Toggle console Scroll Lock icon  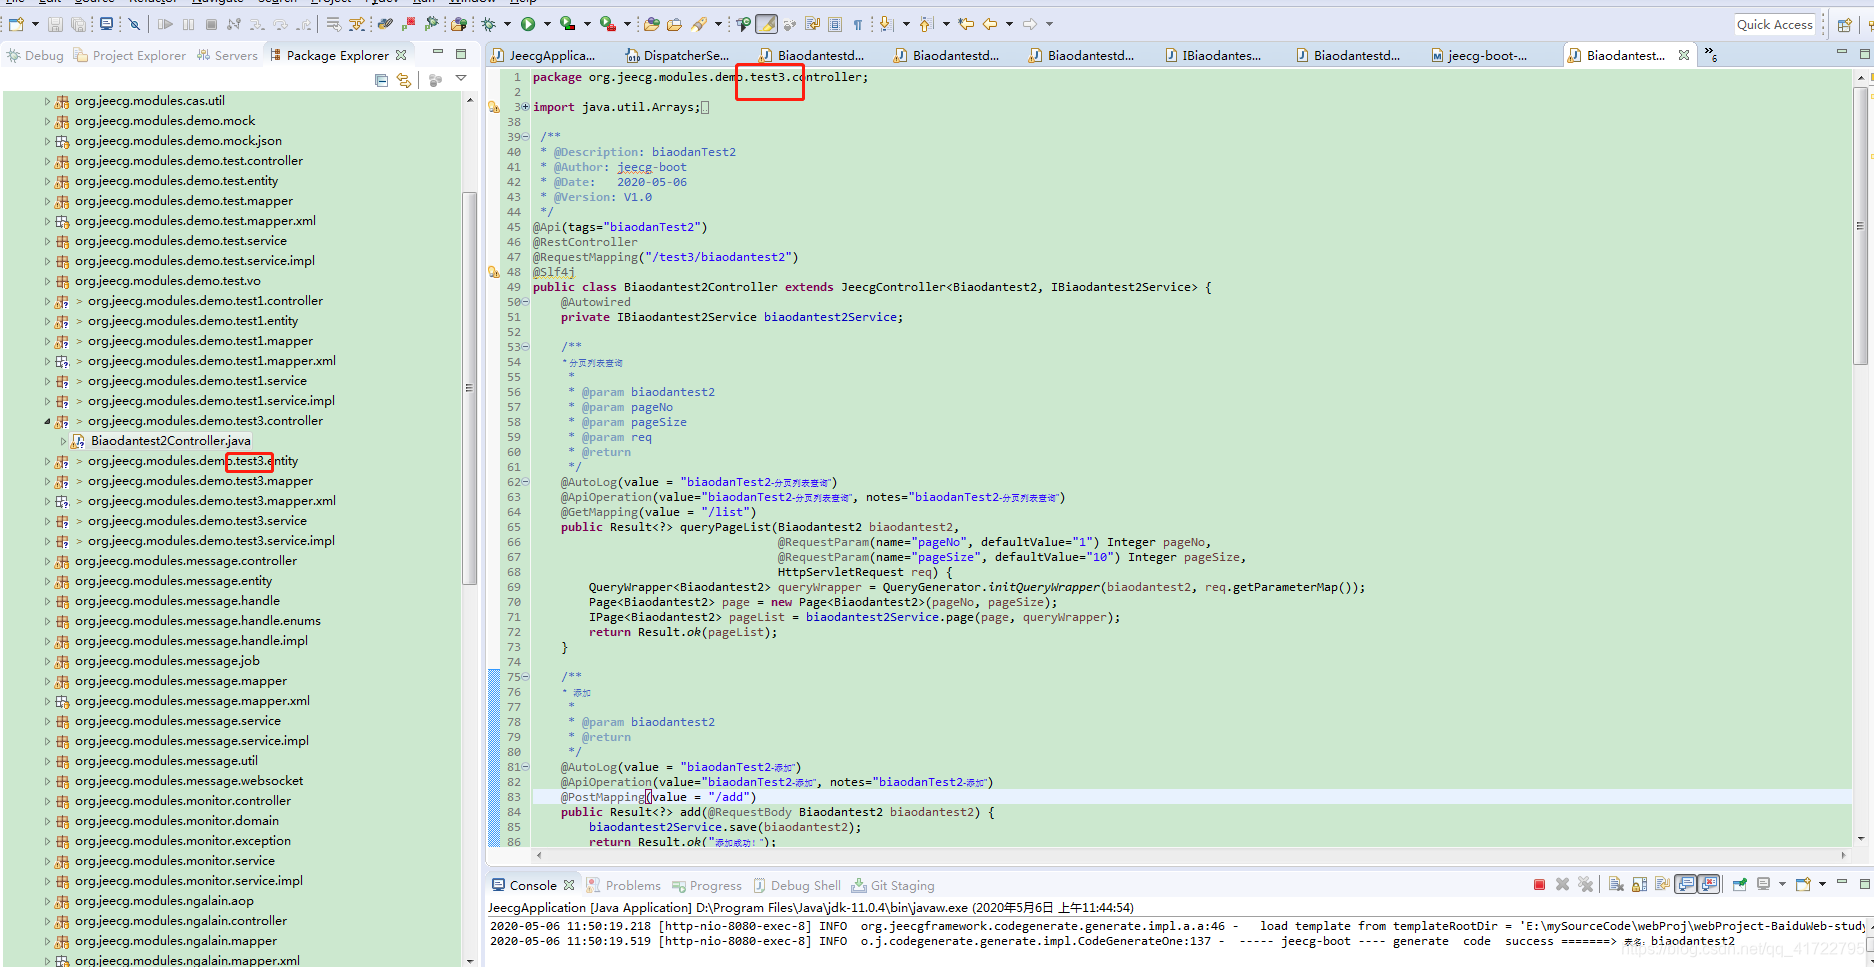(x=1639, y=884)
